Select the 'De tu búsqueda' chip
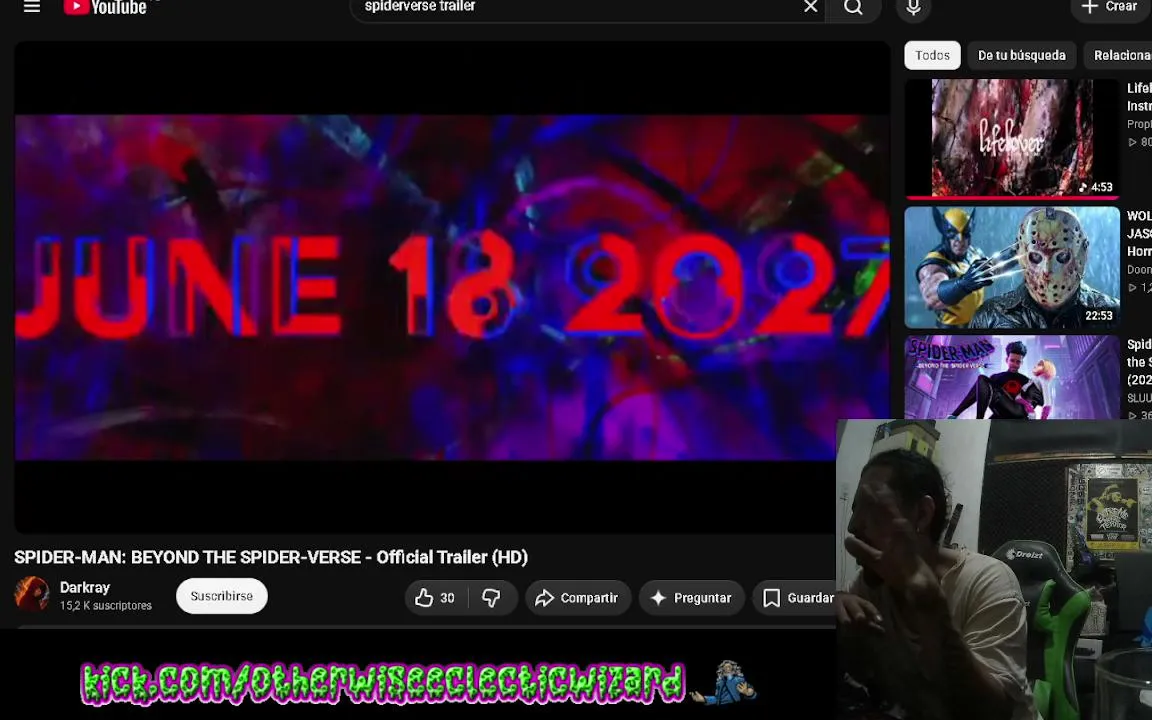 click(x=1021, y=55)
